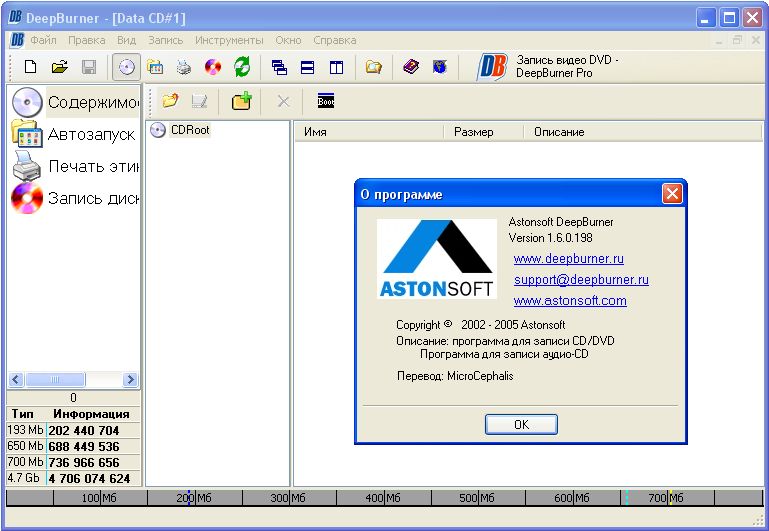The image size is (769, 531).
Task: Select the 650 Mb row in the type table
Action: pyautogui.click(x=74, y=446)
